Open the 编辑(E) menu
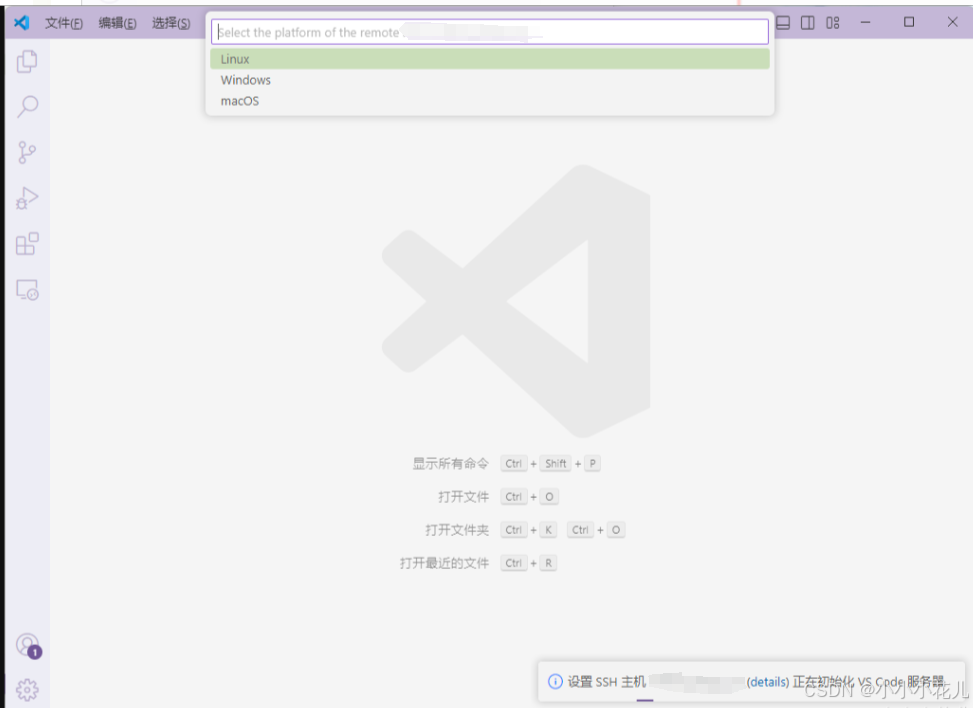 coord(117,23)
